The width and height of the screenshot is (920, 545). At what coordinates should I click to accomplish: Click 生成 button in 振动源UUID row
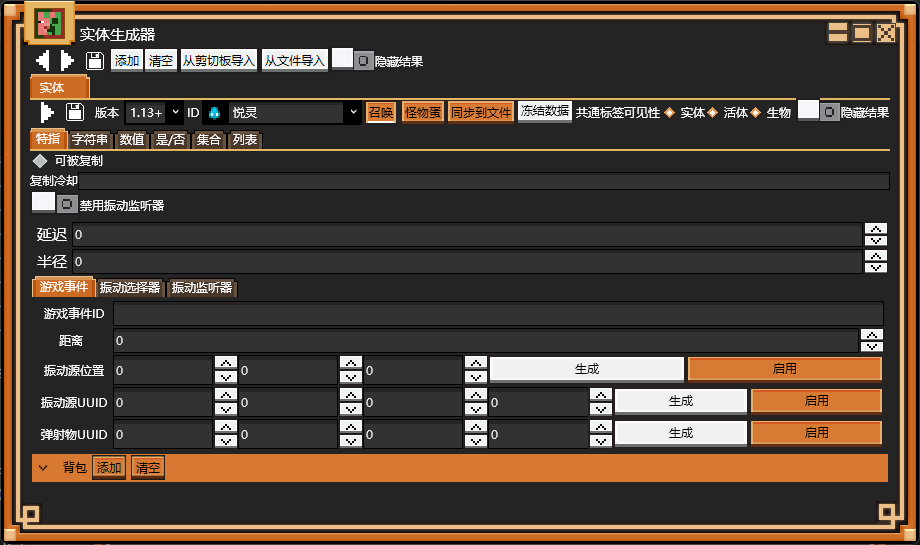click(x=681, y=401)
